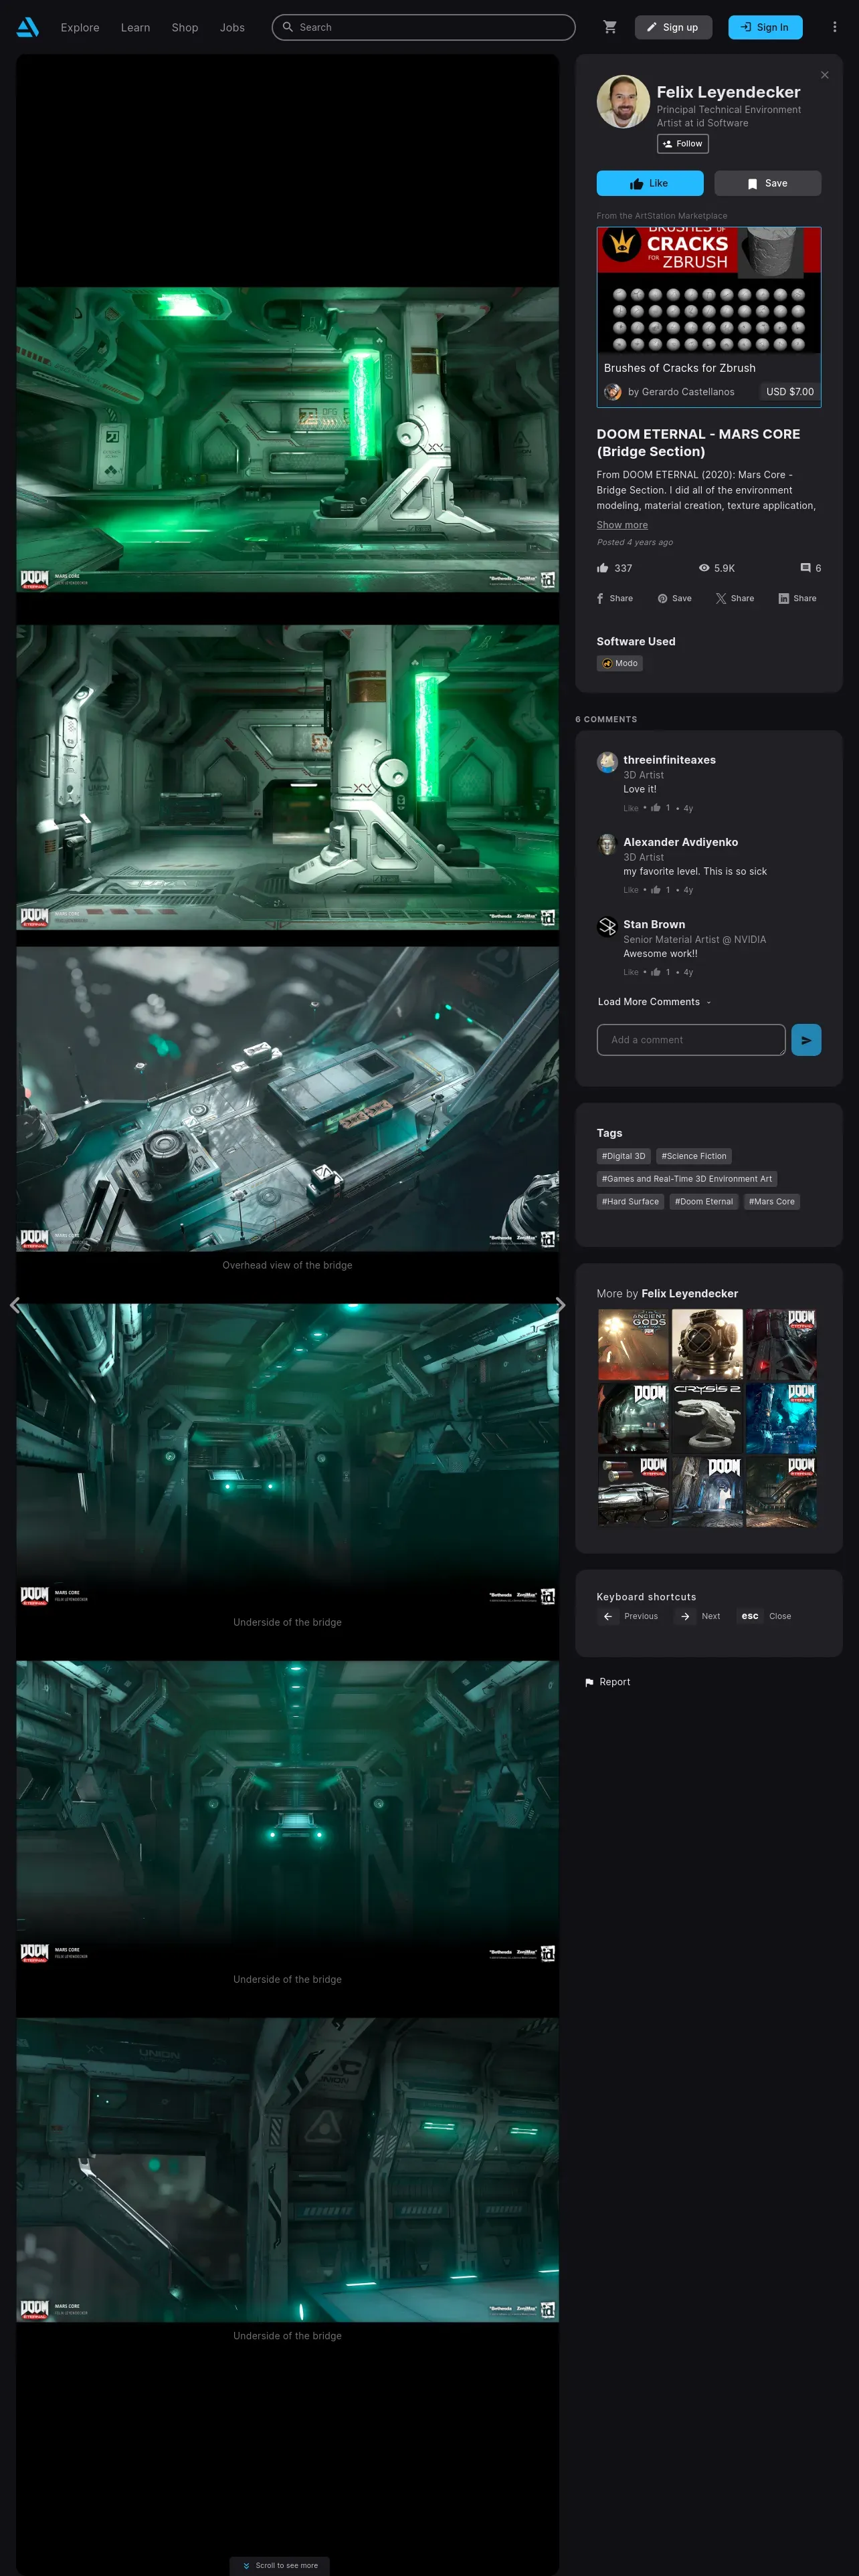Click the esc Close shortcut key

(x=750, y=1616)
